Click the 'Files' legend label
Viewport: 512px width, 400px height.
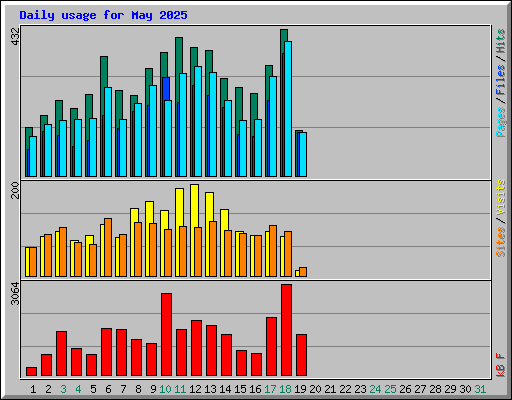[x=500, y=80]
